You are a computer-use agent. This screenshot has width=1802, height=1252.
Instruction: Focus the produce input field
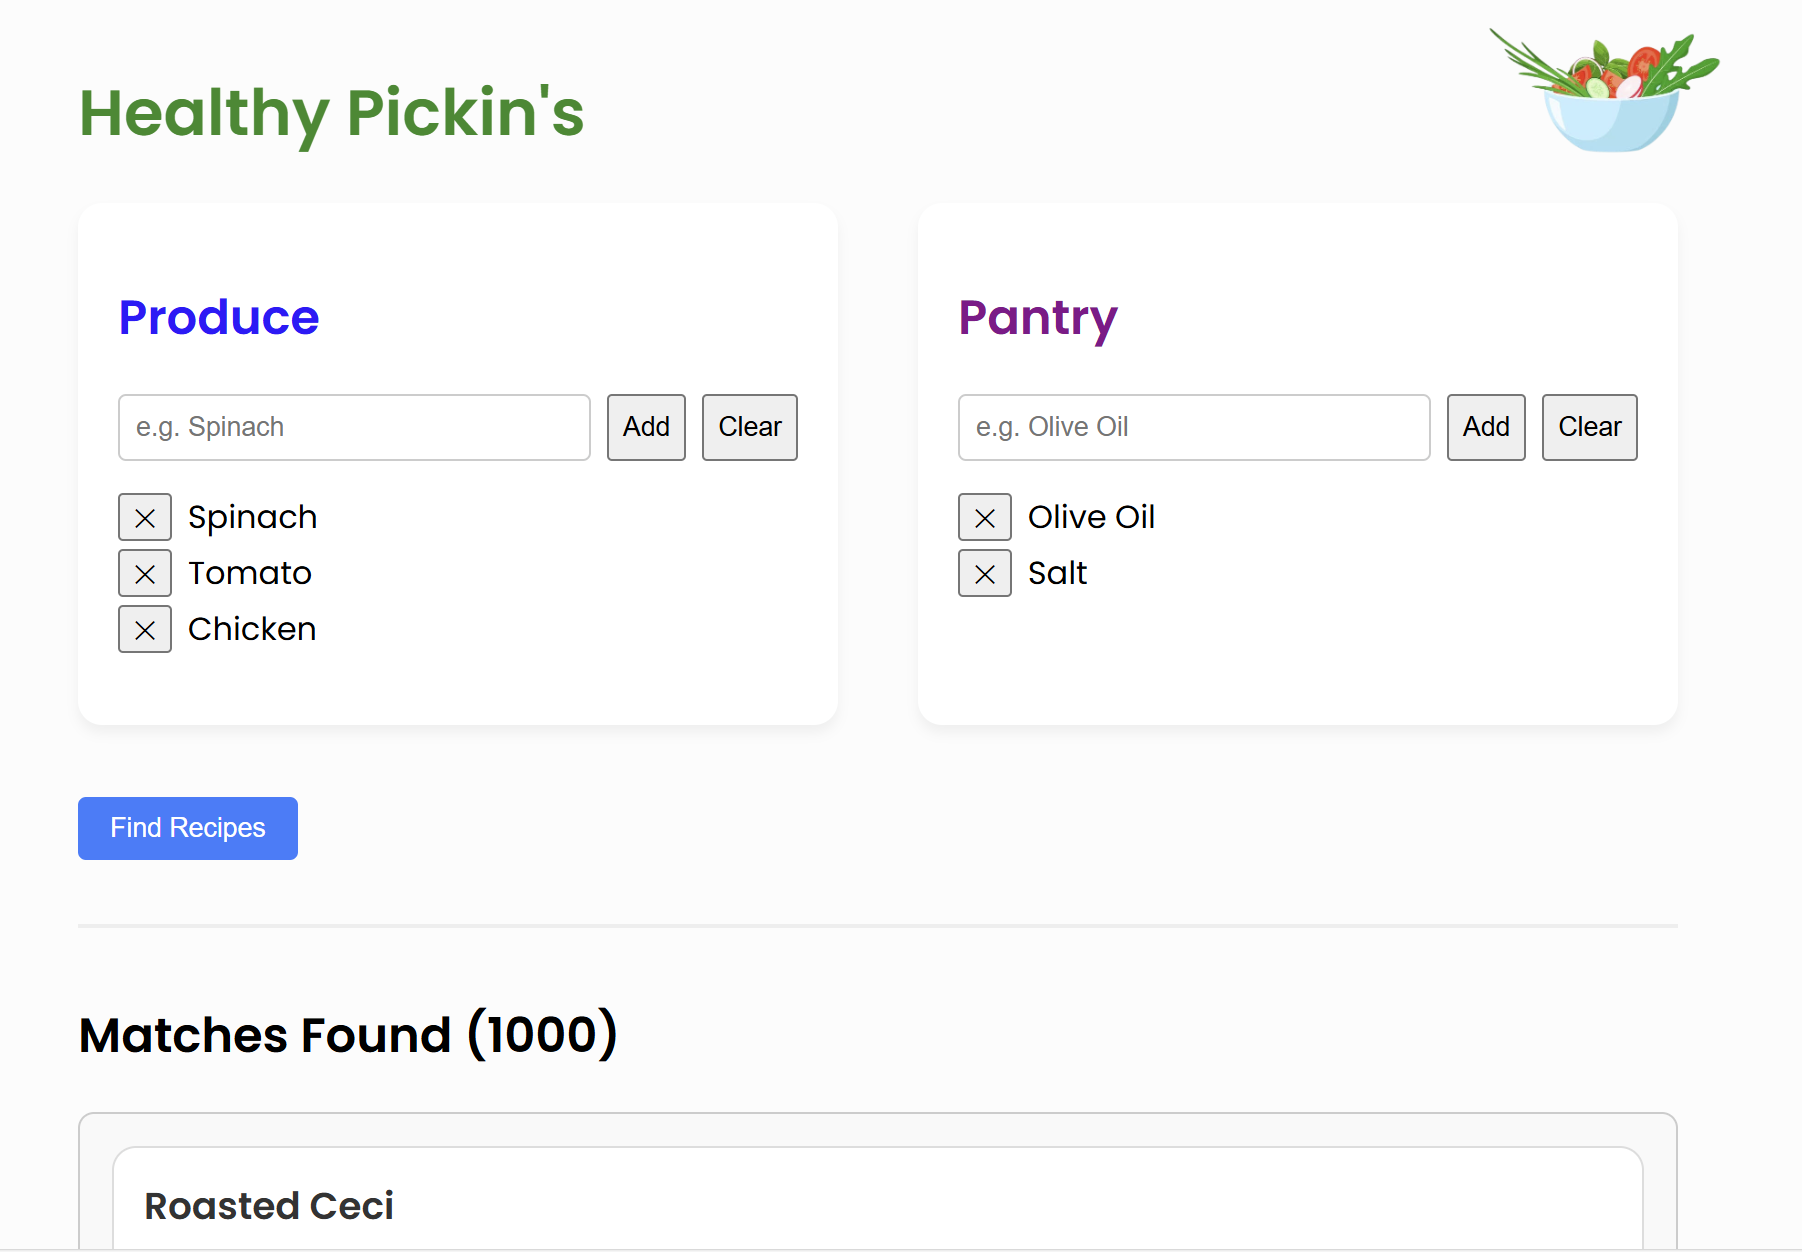click(354, 427)
